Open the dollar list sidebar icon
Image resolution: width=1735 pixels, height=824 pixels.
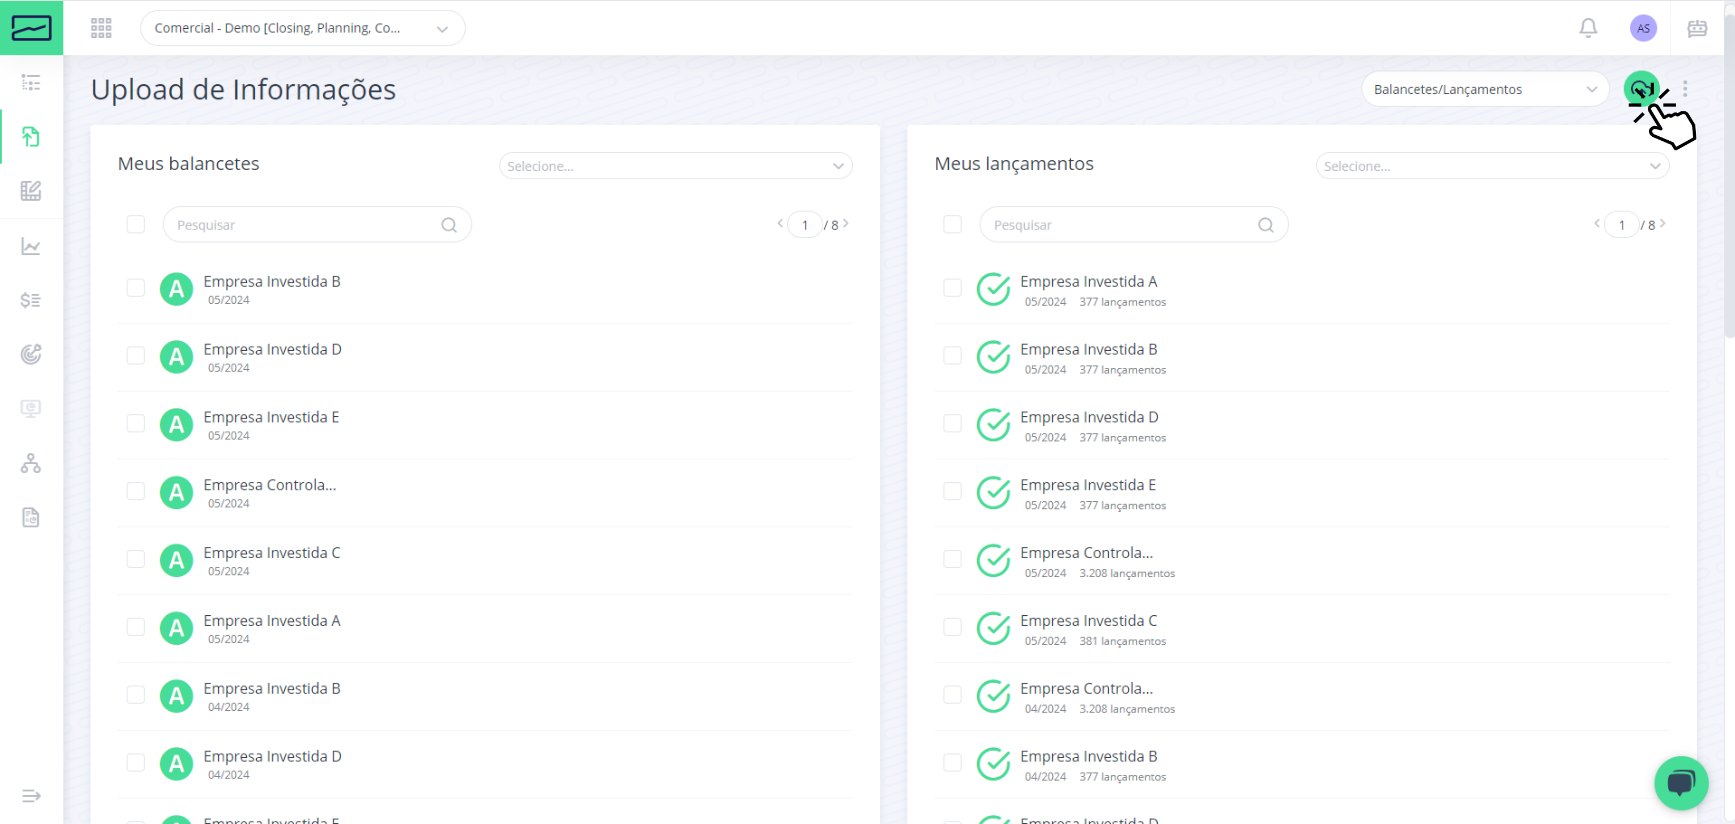pos(31,300)
